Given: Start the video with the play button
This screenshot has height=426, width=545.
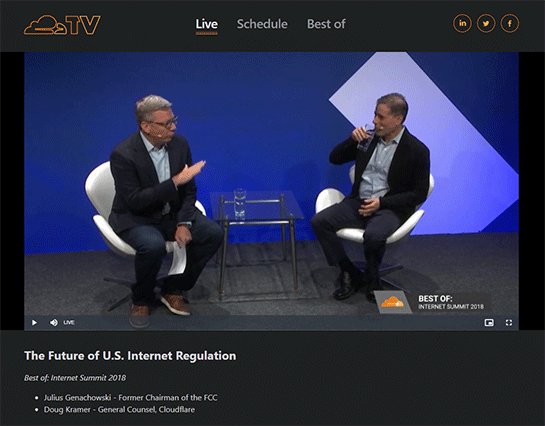Looking at the screenshot, I should [x=34, y=322].
